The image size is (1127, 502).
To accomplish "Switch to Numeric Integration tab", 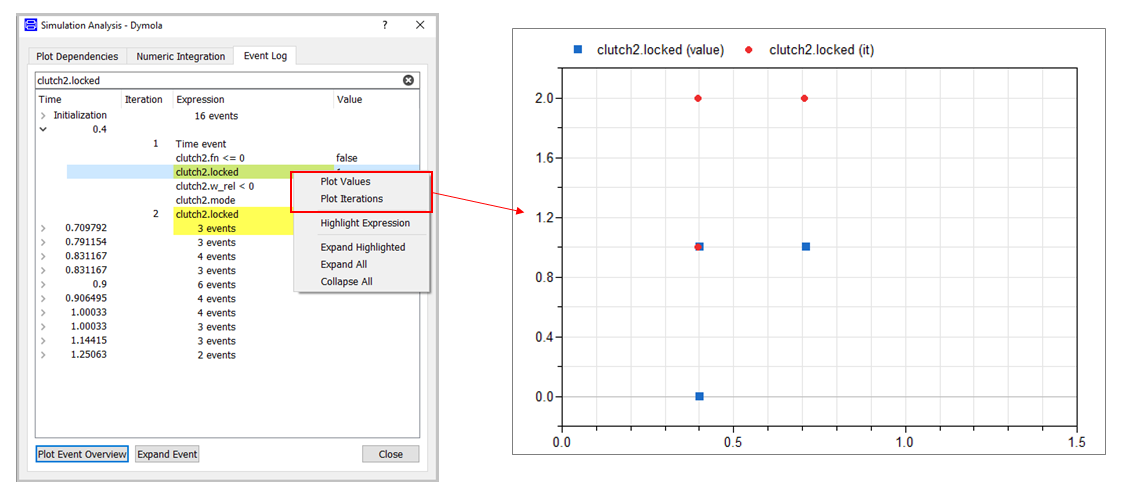I will 180,56.
